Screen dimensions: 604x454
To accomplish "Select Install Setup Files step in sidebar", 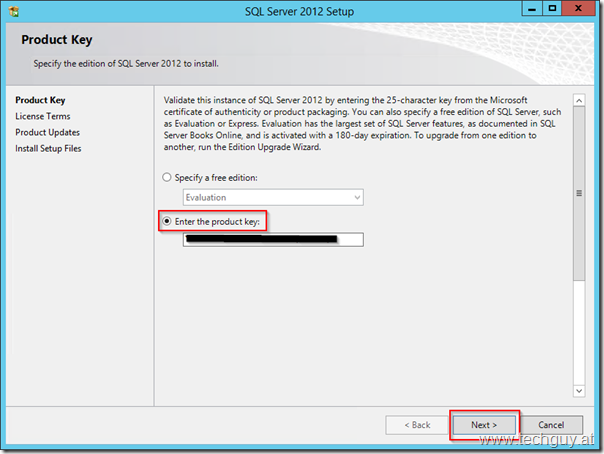I will pos(48,149).
